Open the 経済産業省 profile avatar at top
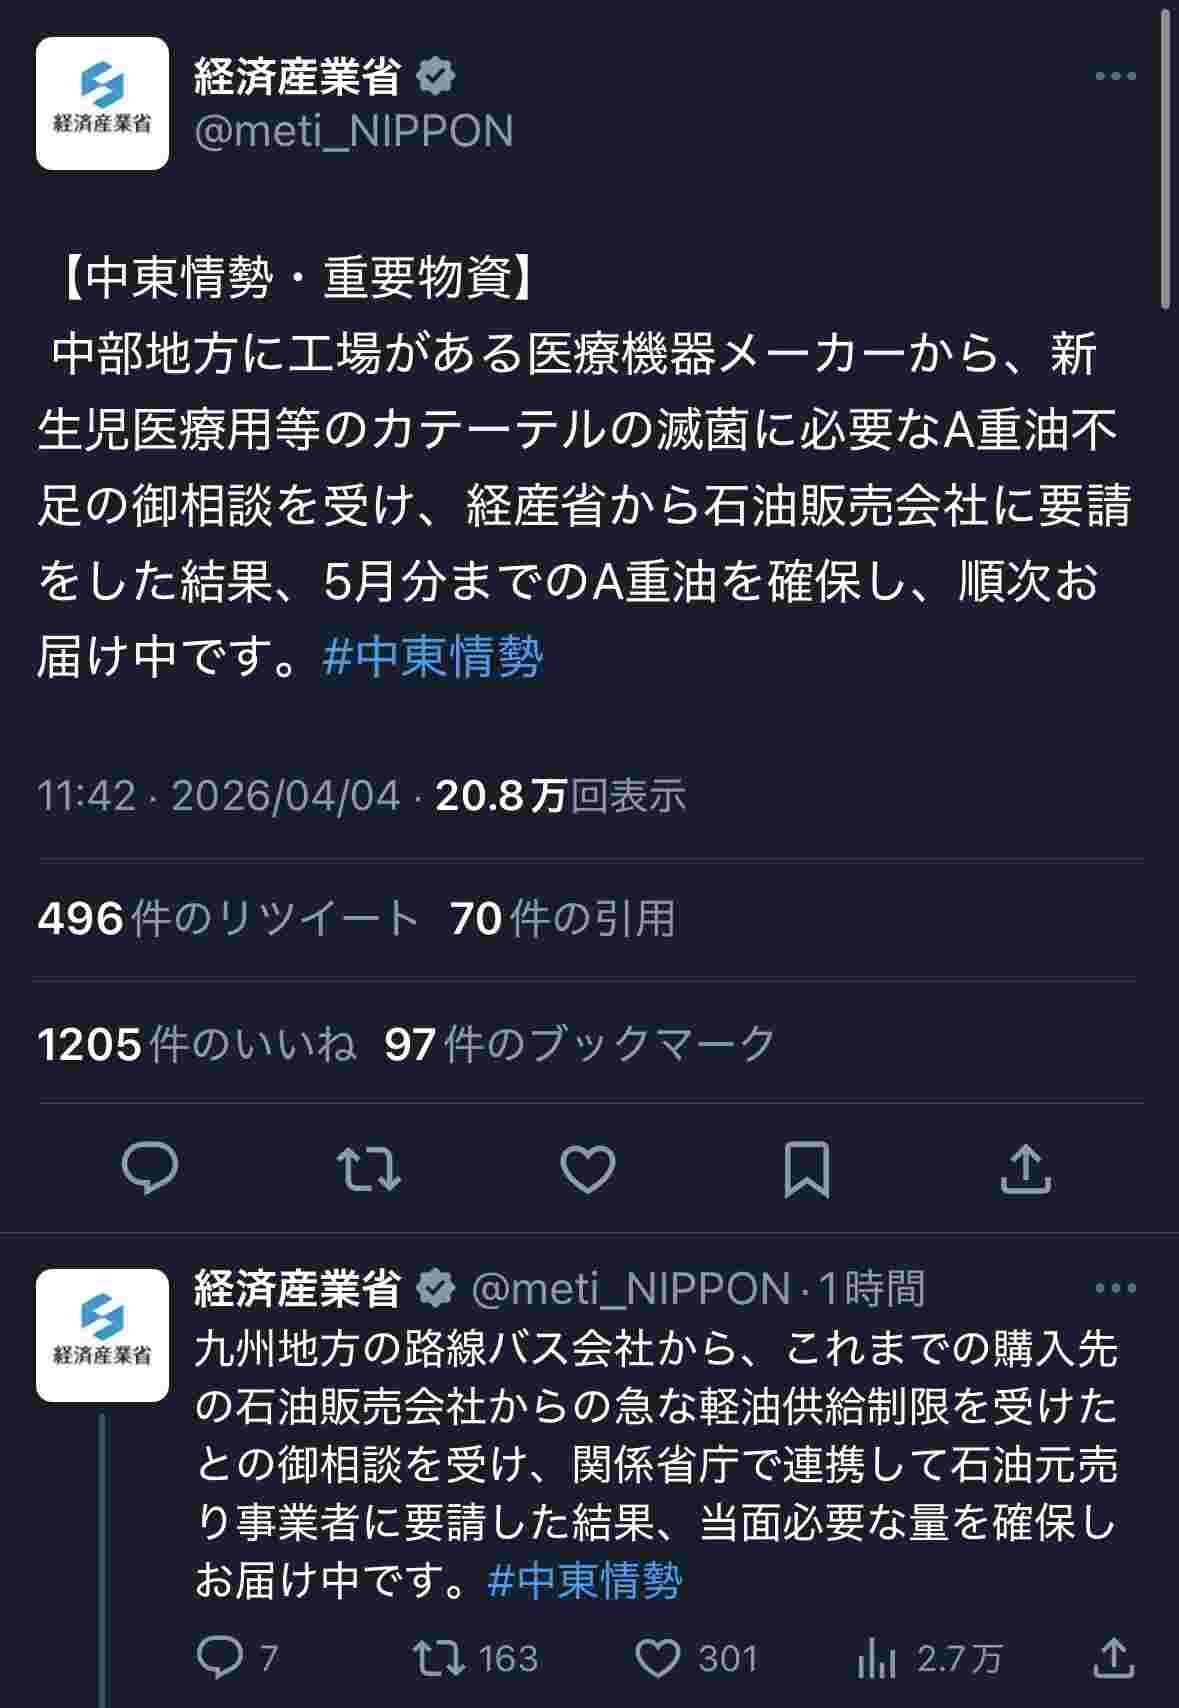Viewport: 1179px width, 1708px height. (102, 103)
